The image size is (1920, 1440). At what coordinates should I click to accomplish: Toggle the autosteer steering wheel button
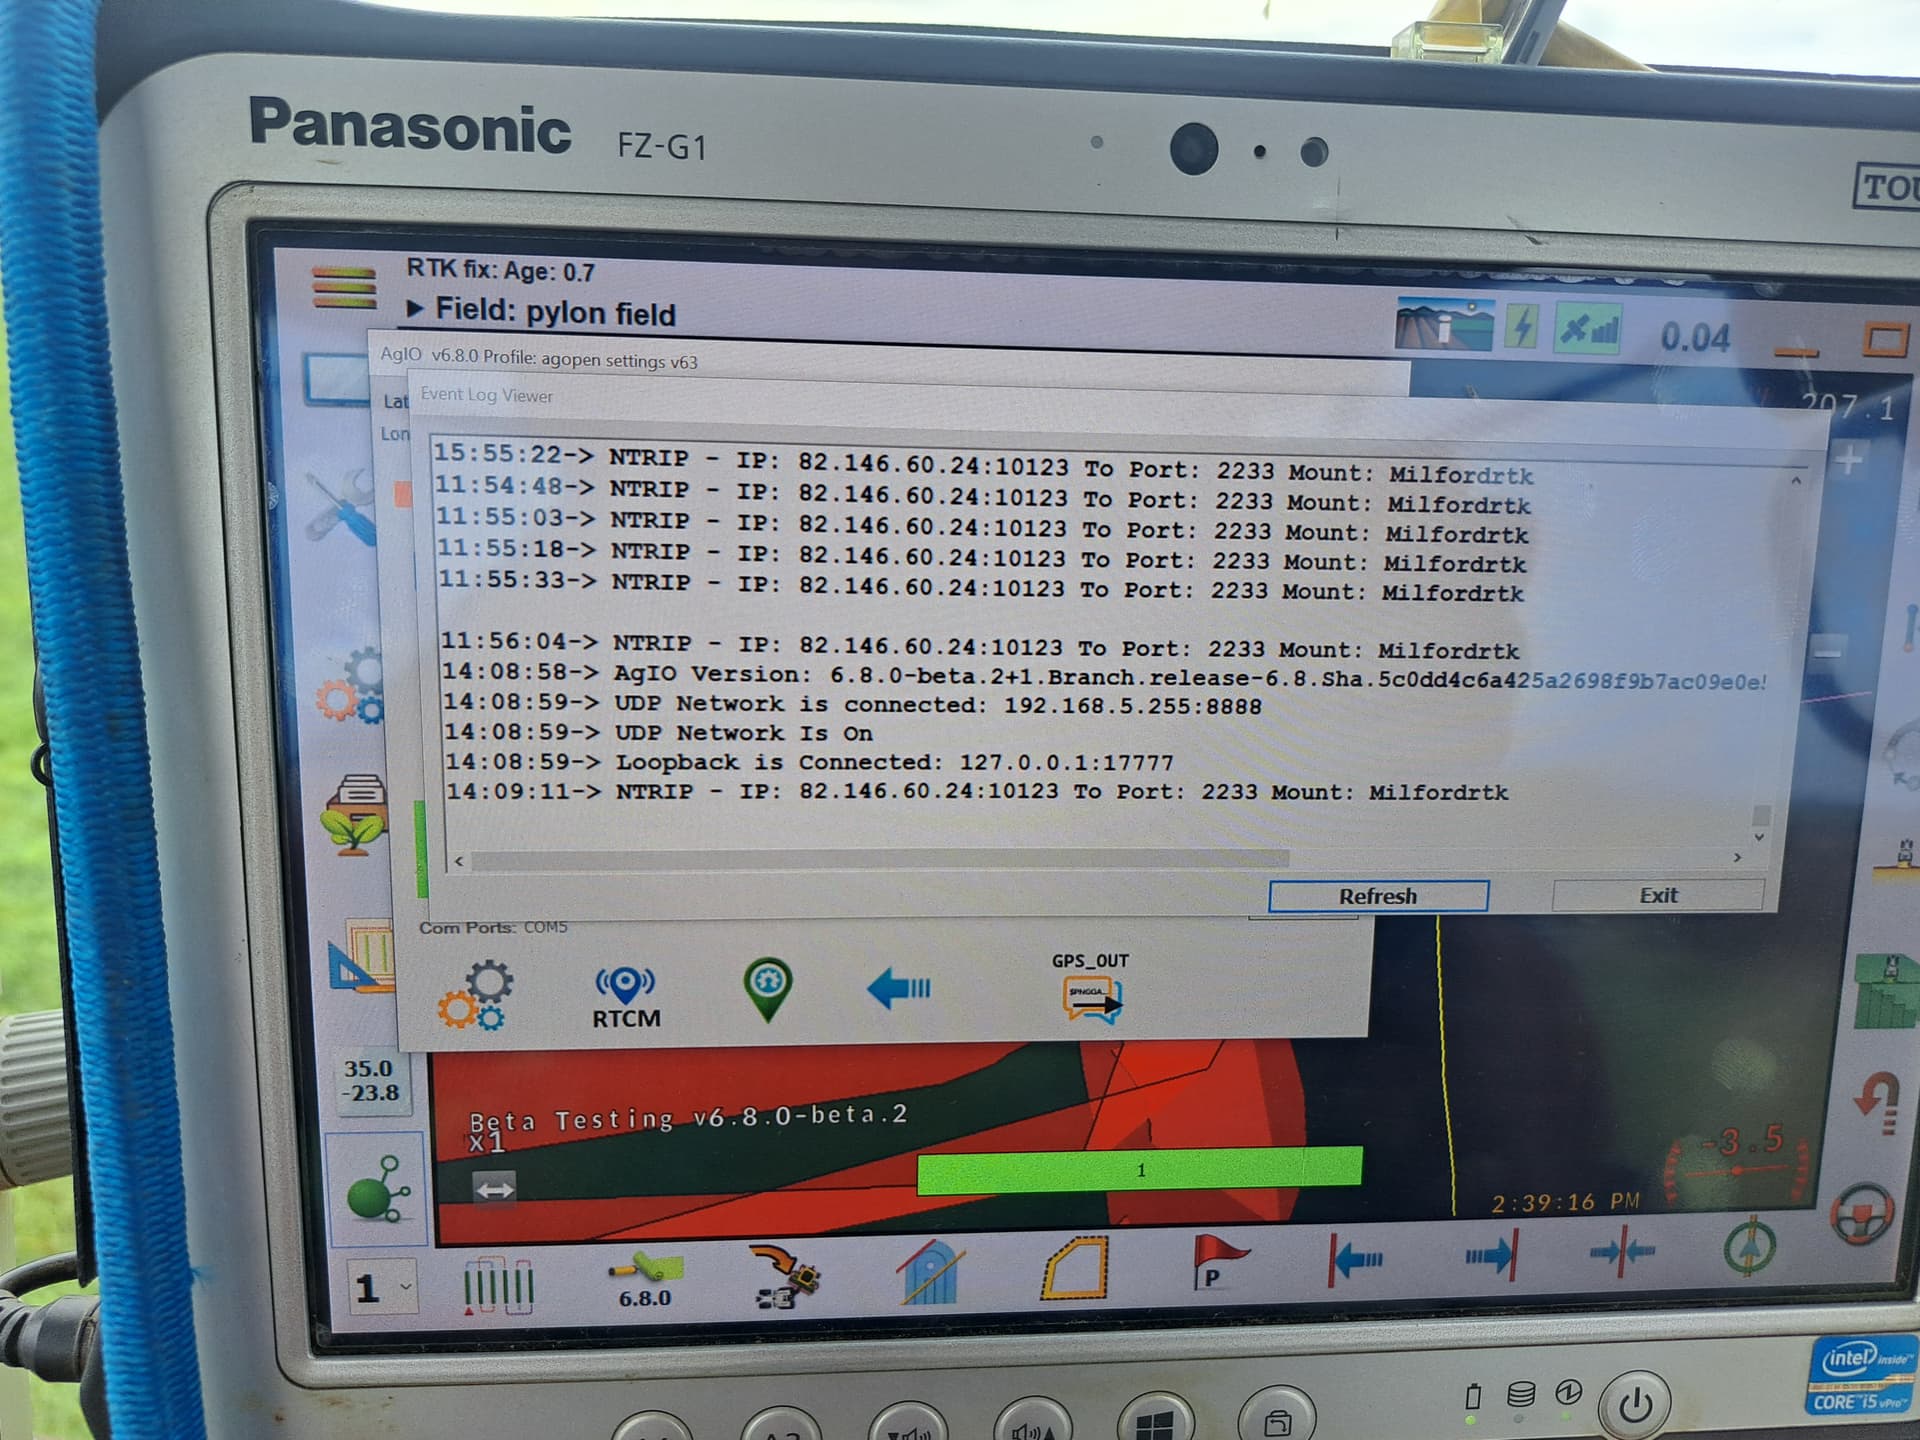[x=1861, y=1213]
